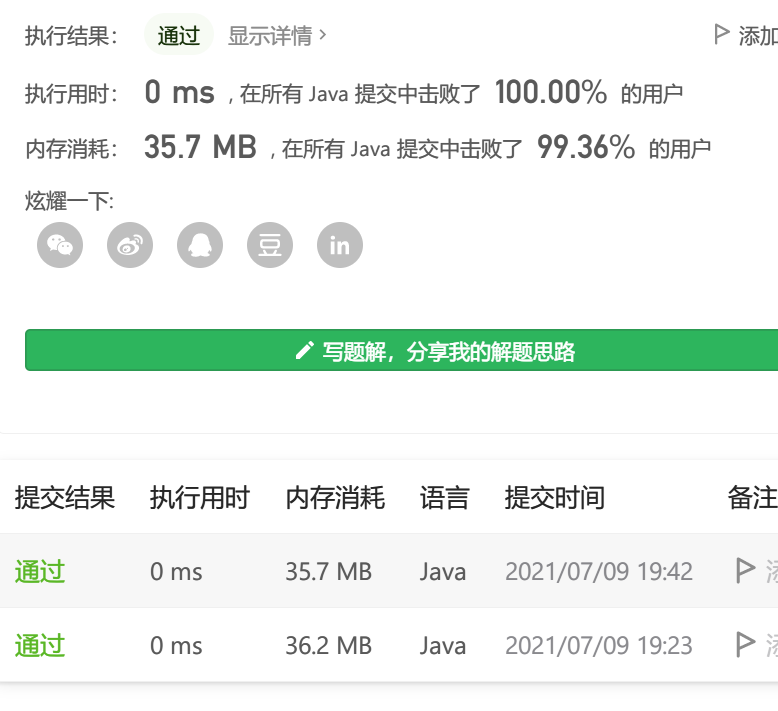Click the note flag in the 19:23 submission row
Viewport: 778px width, 711px height.
[745, 645]
